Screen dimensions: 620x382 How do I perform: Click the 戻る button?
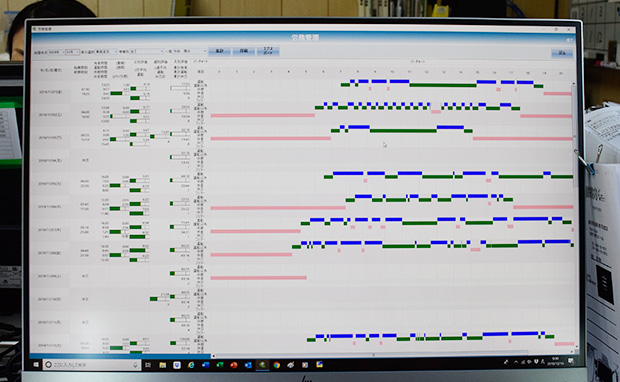562,53
